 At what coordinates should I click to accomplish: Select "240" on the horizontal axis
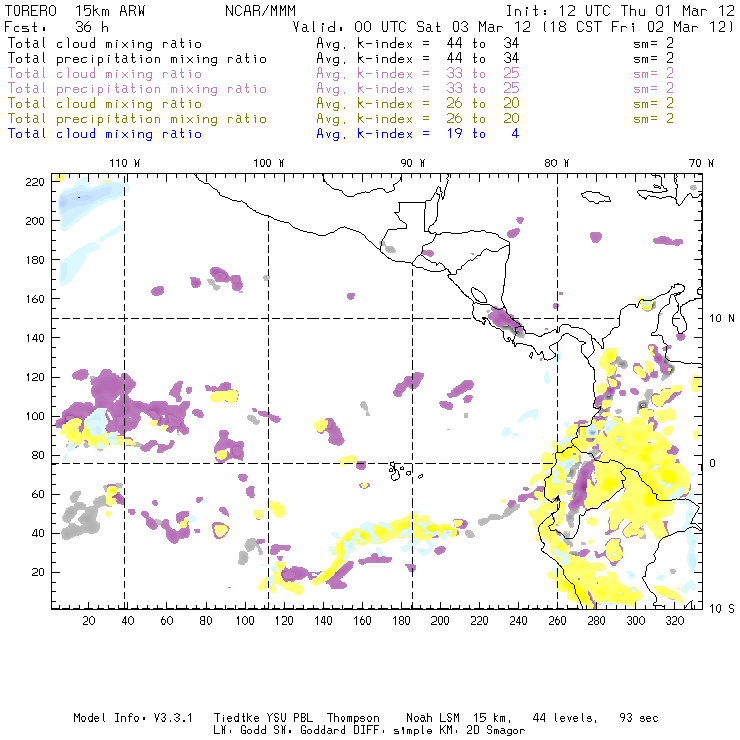pos(518,621)
